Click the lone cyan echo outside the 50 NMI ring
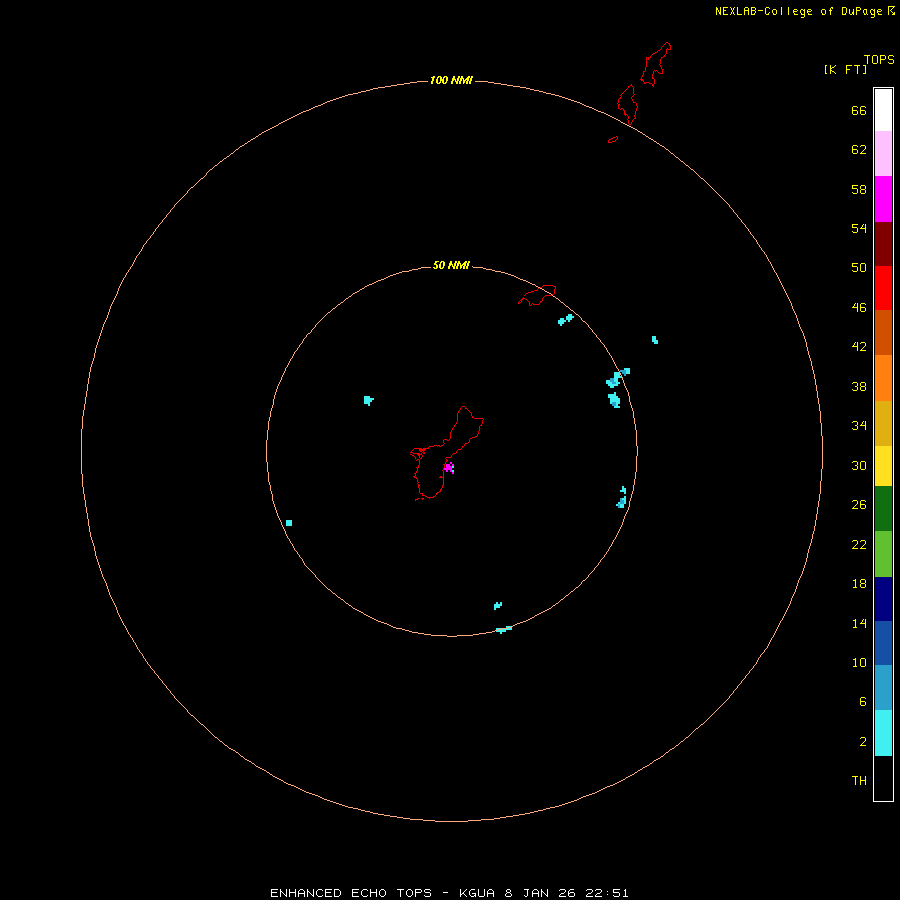The width and height of the screenshot is (900, 900). pos(654,340)
